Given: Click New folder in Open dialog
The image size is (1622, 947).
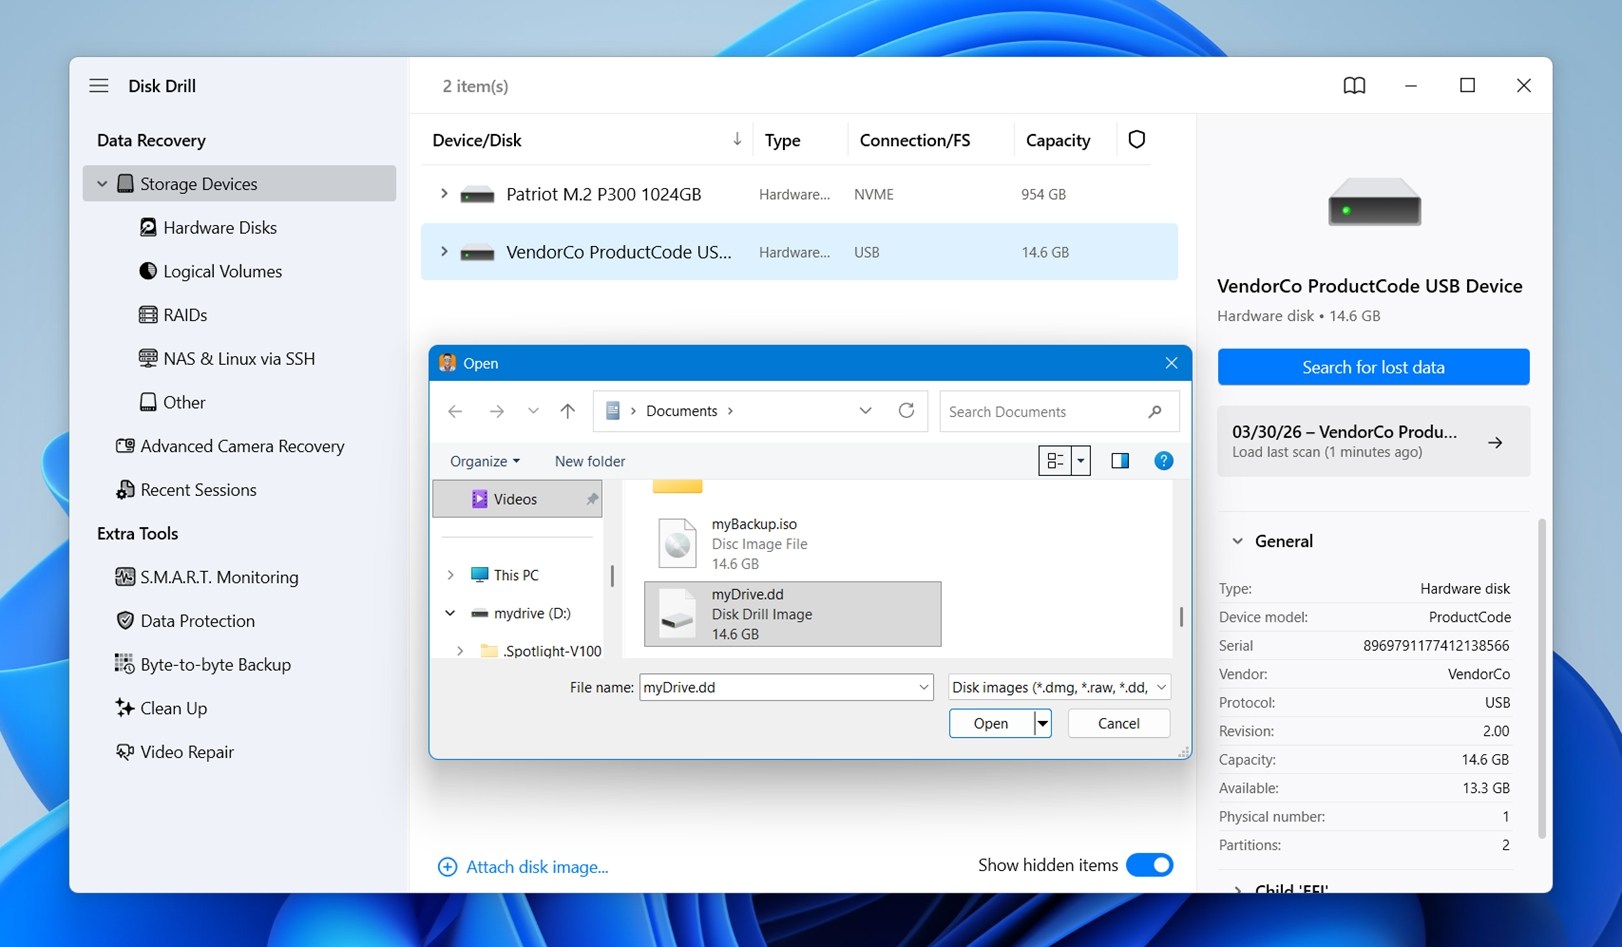Looking at the screenshot, I should [590, 461].
